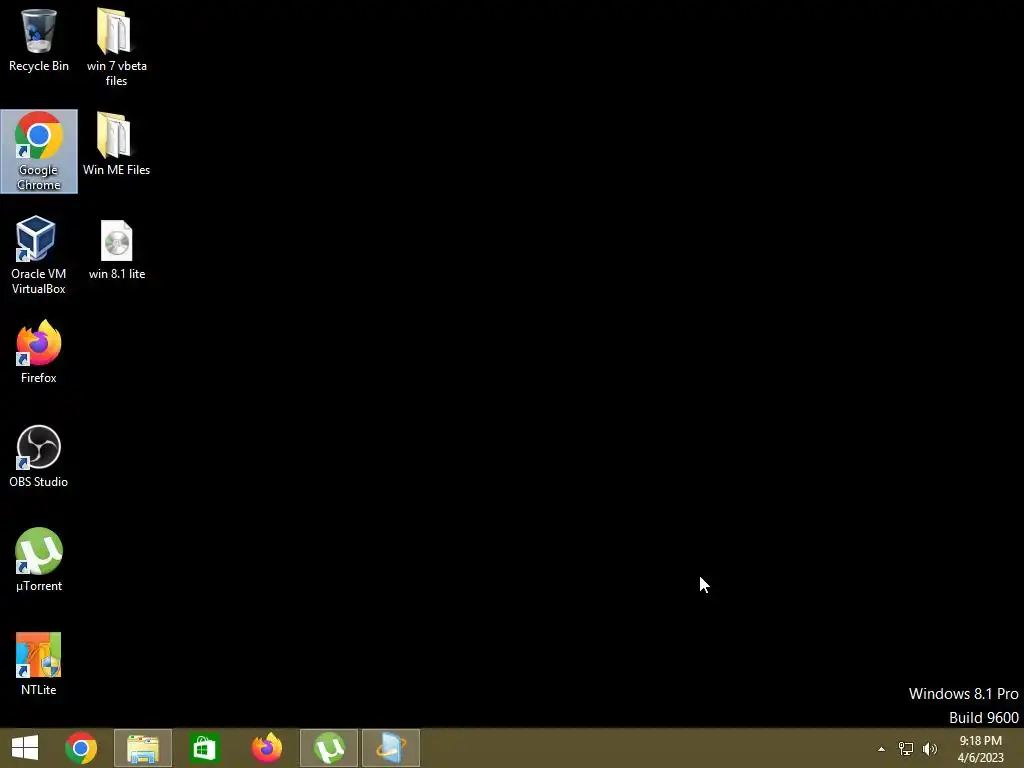Open the Windows Start button

coord(25,748)
